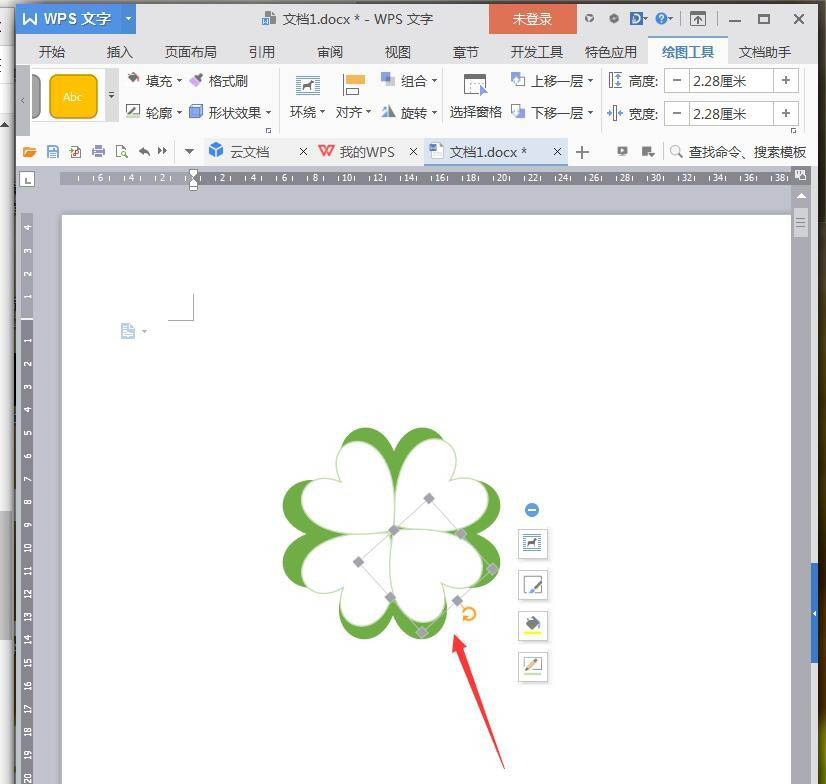Viewport: 826px width, 784px height.
Task: Click the Undo arrow icon
Action: [x=144, y=152]
